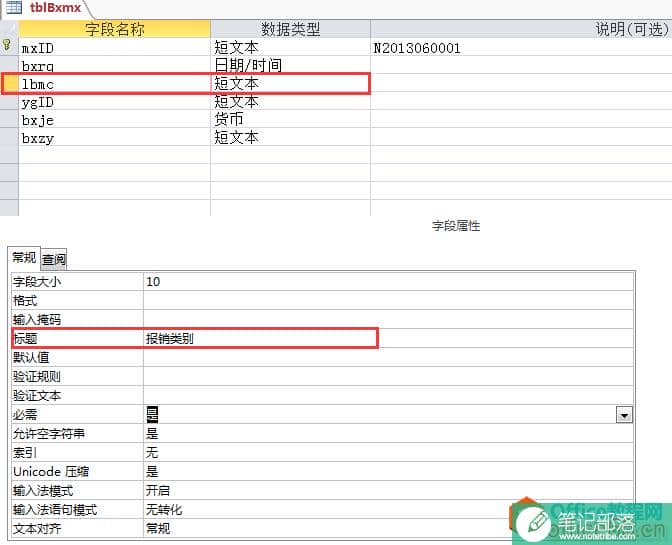Viewport: 672px width, 545px height.
Task: Click the 短文本 data type of mxID
Action: click(x=290, y=48)
